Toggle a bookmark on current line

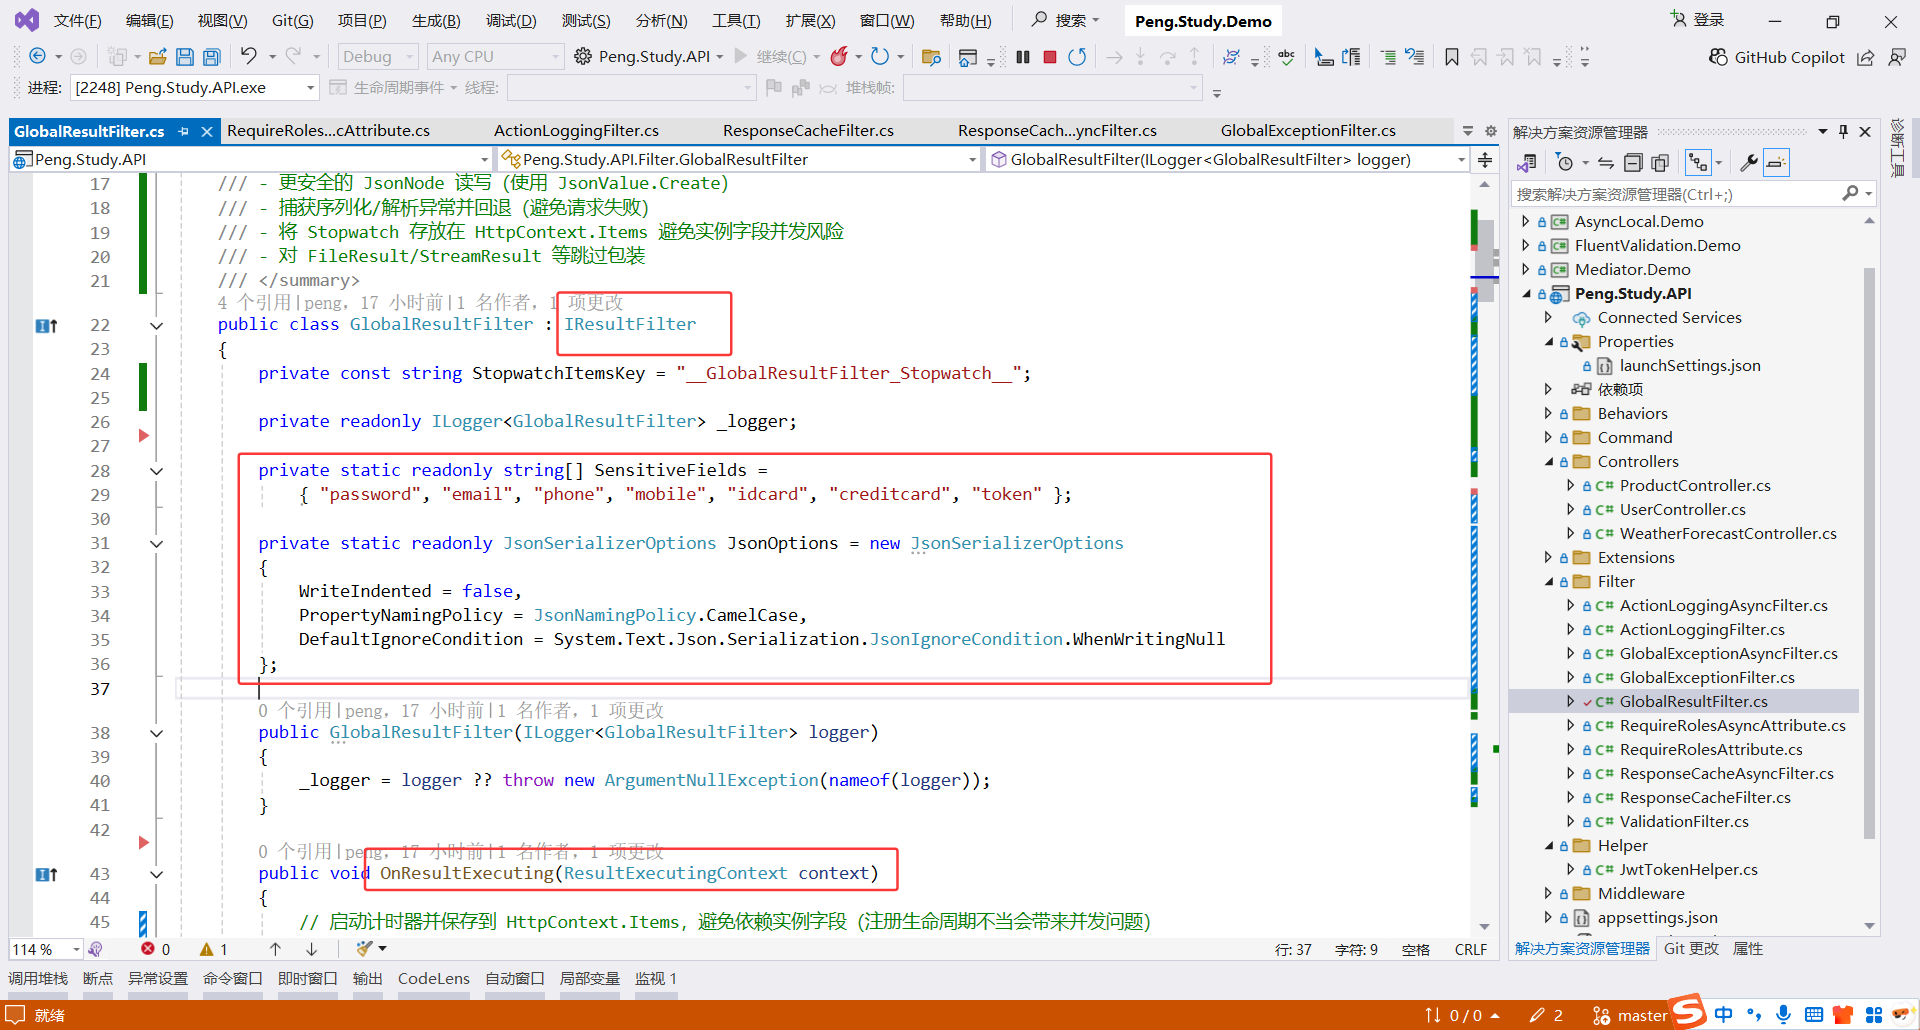pos(1452,57)
